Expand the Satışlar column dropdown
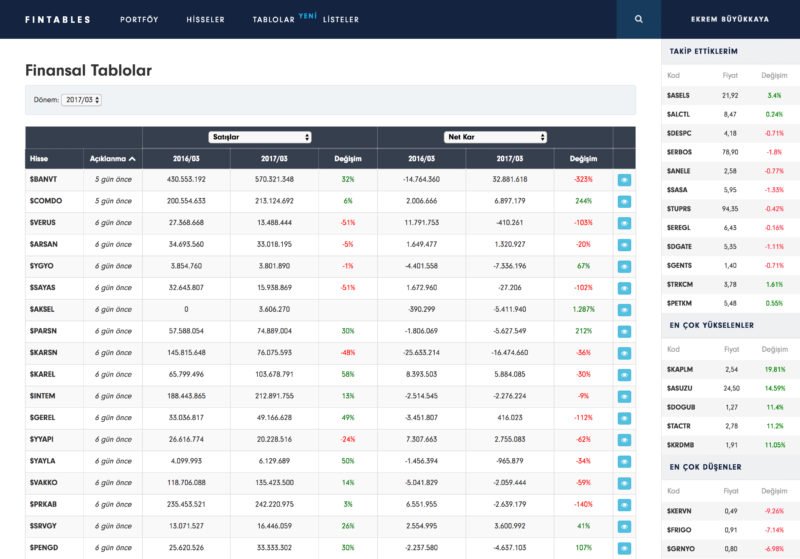 260,137
